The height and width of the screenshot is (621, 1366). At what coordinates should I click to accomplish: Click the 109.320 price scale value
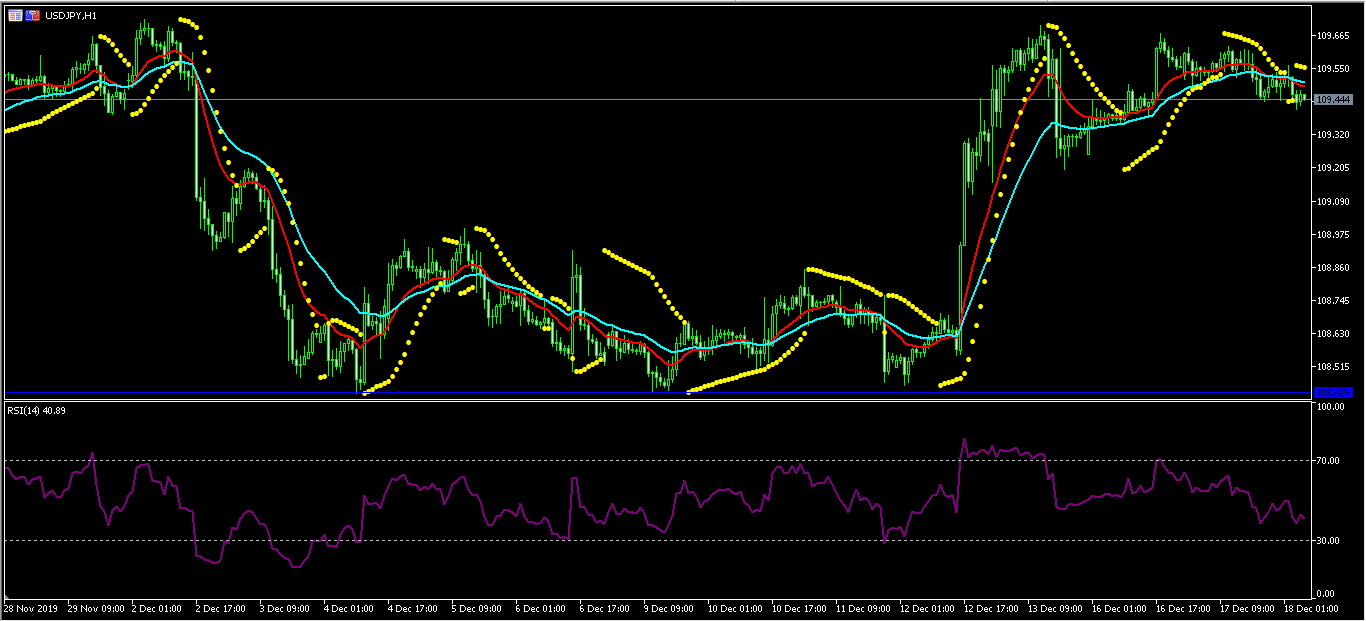1334,135
